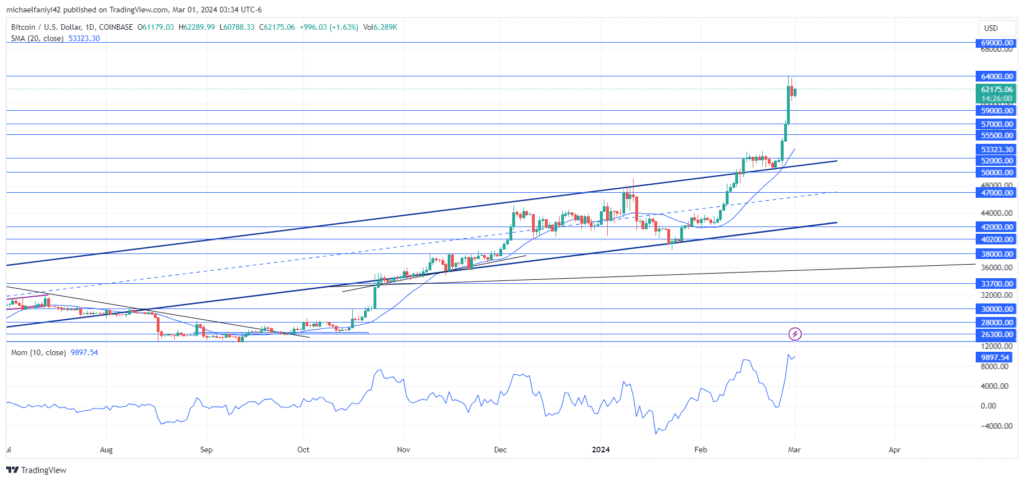Click the Aug label on the time axis

pos(107,450)
